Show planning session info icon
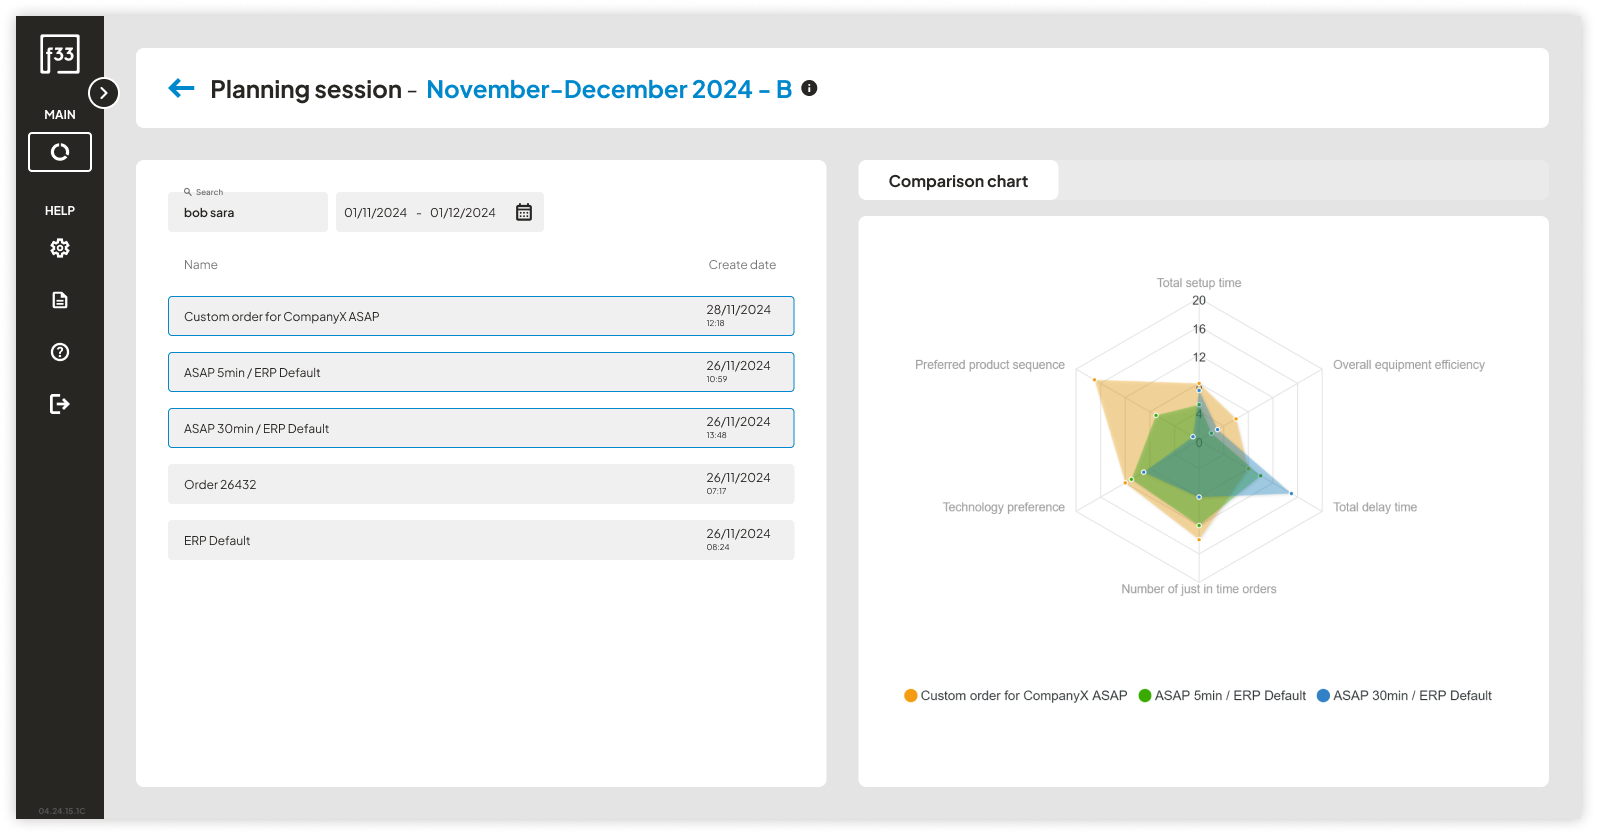The width and height of the screenshot is (1597, 835). [810, 88]
